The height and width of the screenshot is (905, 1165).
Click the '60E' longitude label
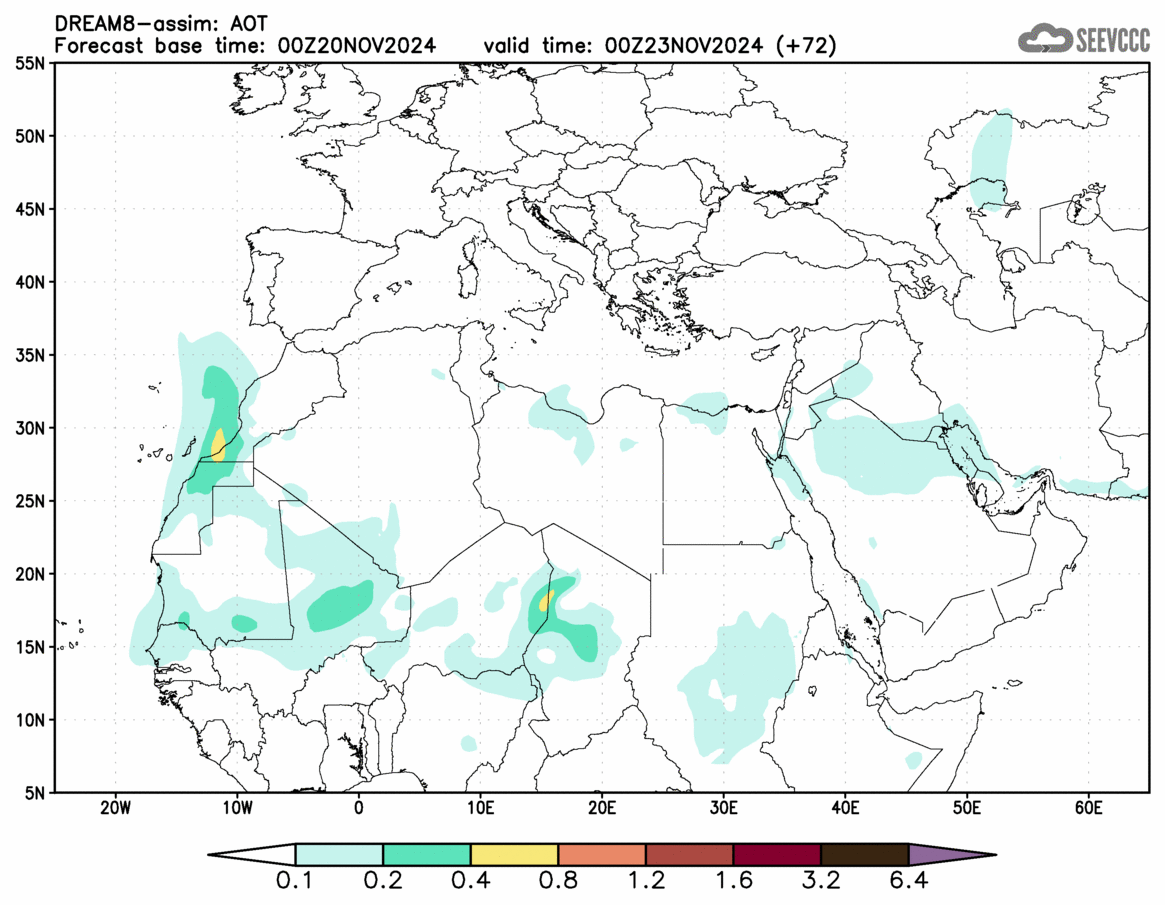[x=1088, y=808]
